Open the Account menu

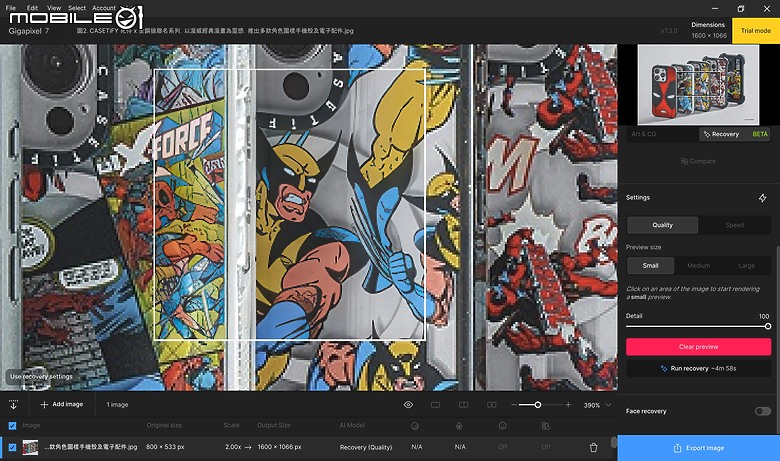104,8
